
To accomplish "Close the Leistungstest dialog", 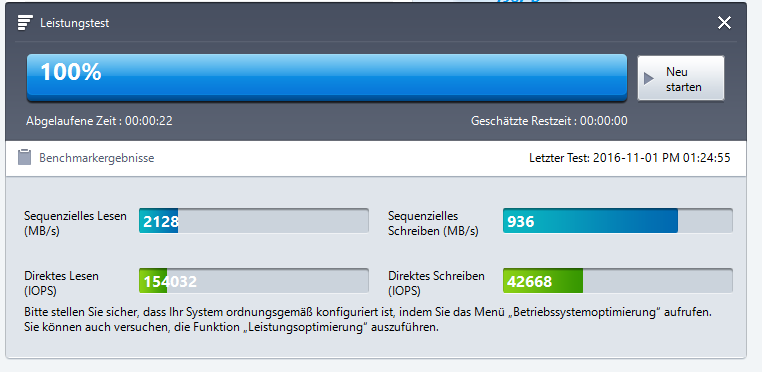I will point(724,23).
